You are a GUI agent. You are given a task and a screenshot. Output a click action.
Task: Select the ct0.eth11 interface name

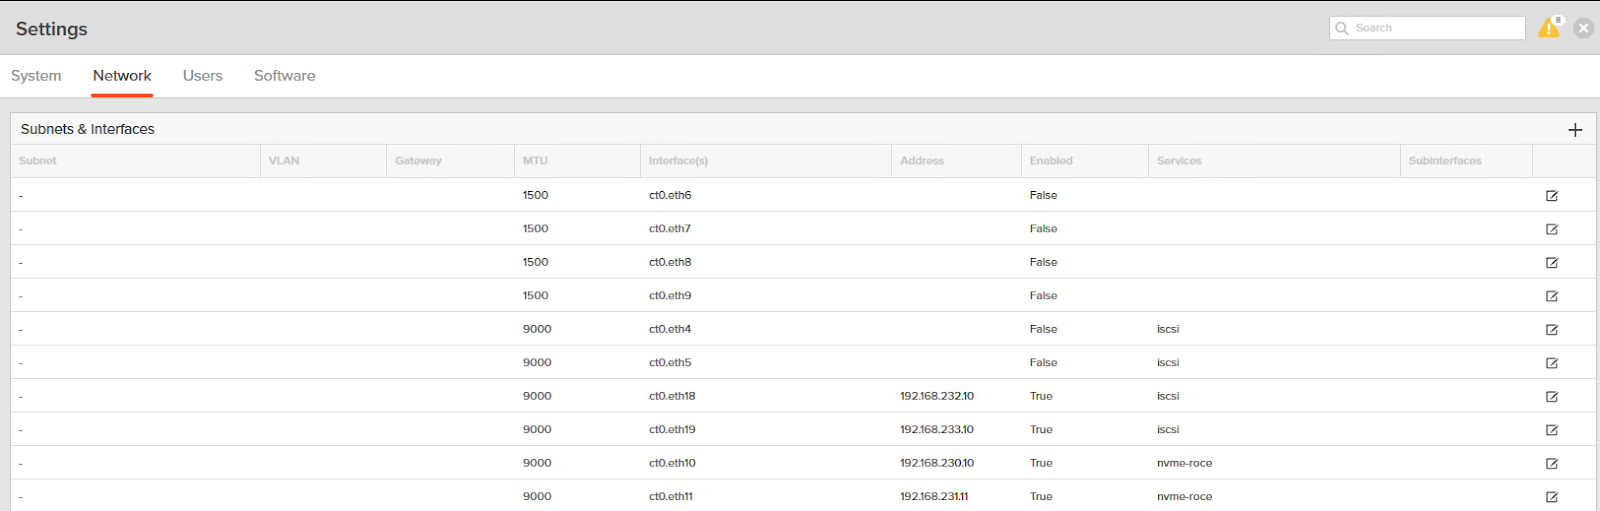click(671, 497)
